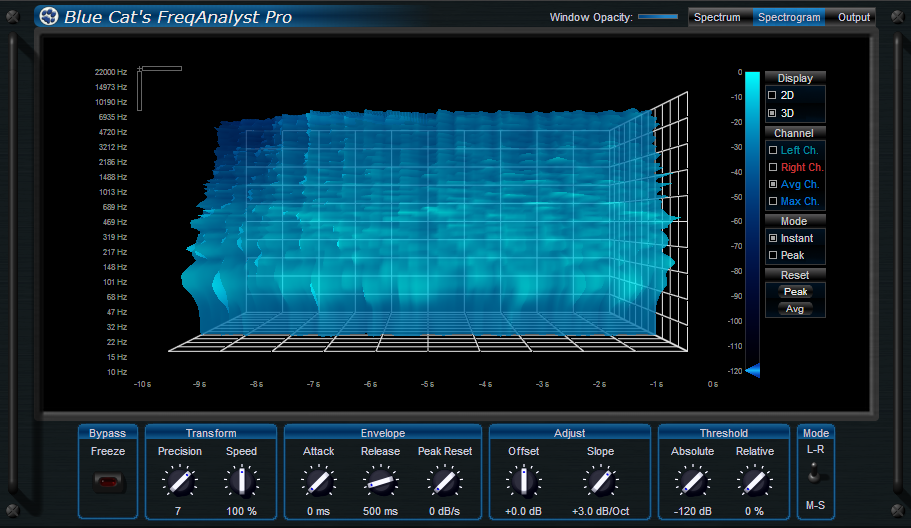Viewport: 911px width, 528px height.
Task: Enable the 2D display checkbox
Action: pyautogui.click(x=772, y=95)
